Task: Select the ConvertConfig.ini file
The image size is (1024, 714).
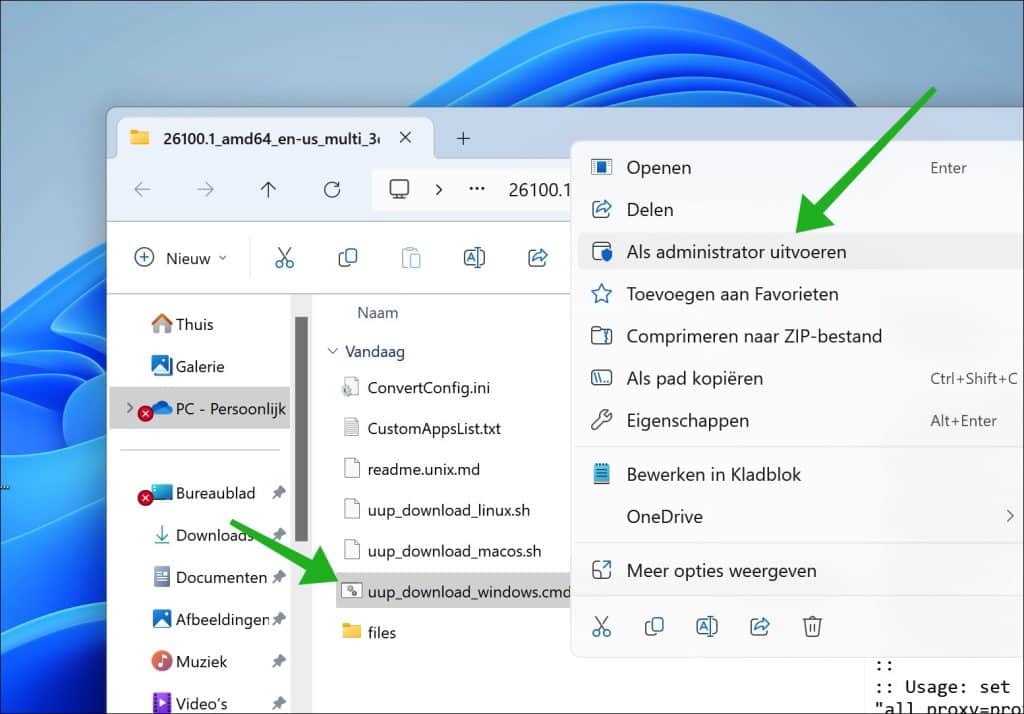Action: [416, 387]
